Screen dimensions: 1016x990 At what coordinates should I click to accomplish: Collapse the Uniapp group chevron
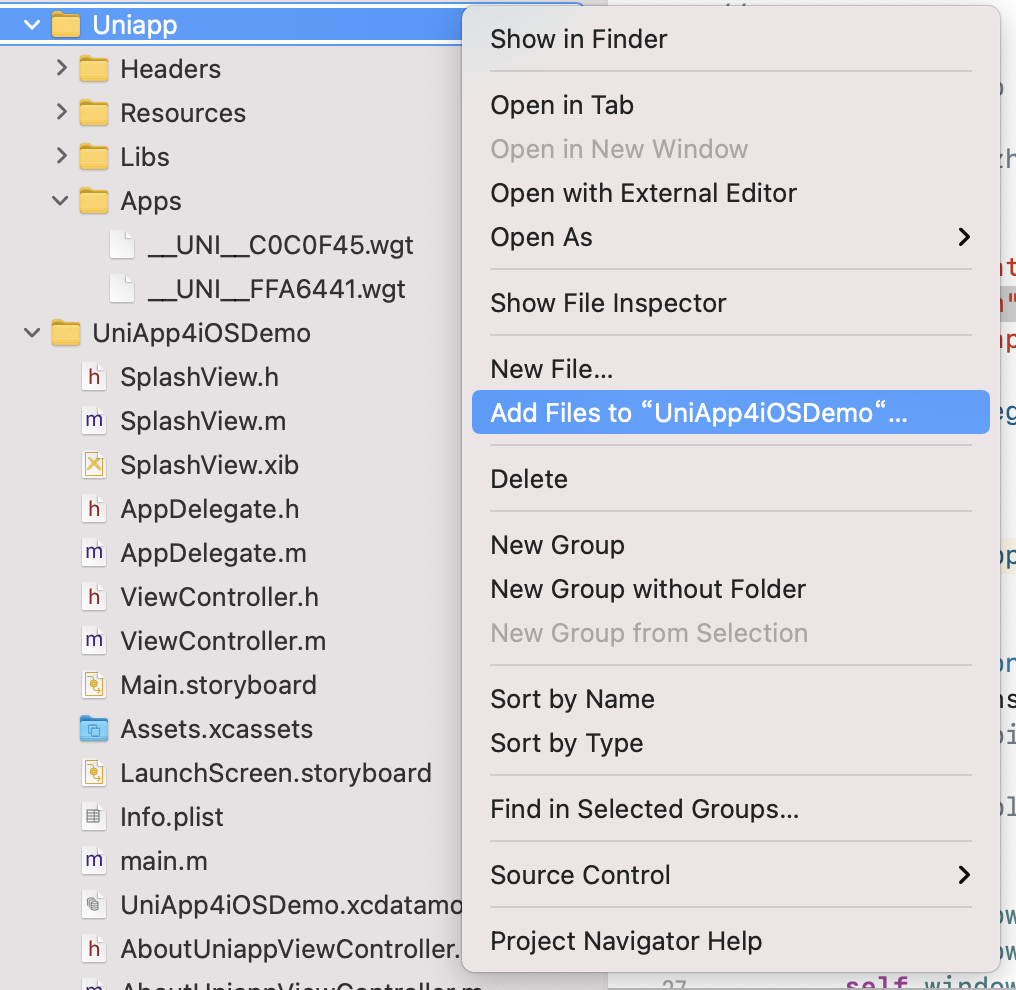pos(32,25)
